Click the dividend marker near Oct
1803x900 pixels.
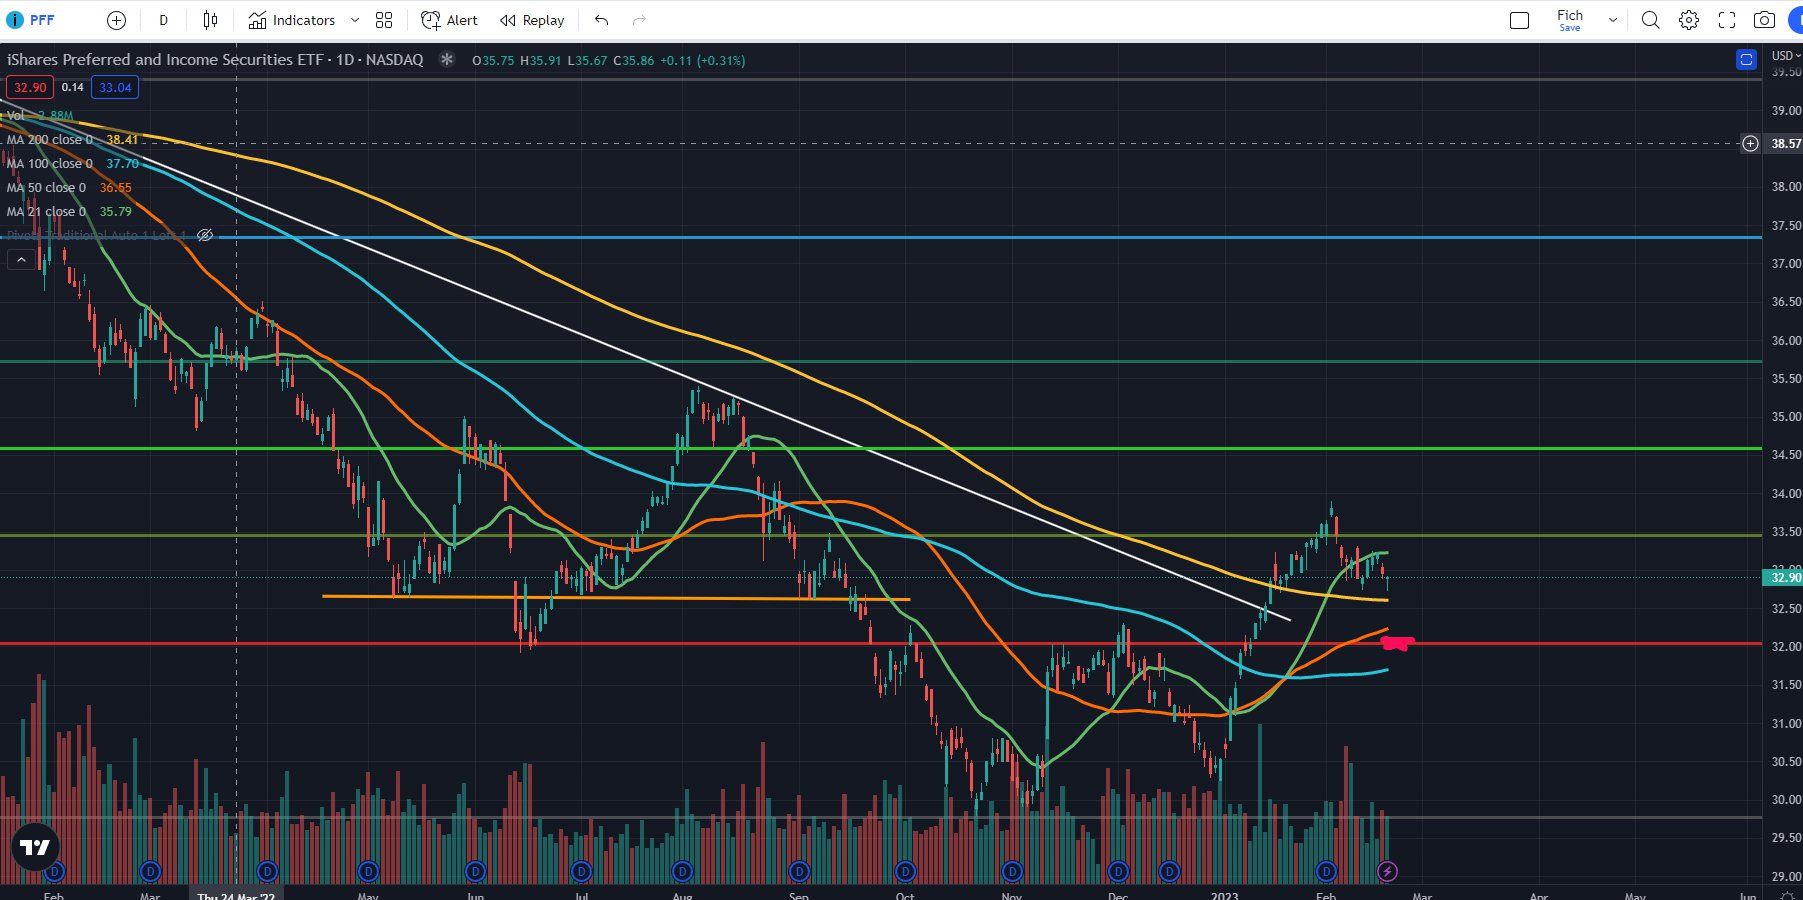point(905,872)
